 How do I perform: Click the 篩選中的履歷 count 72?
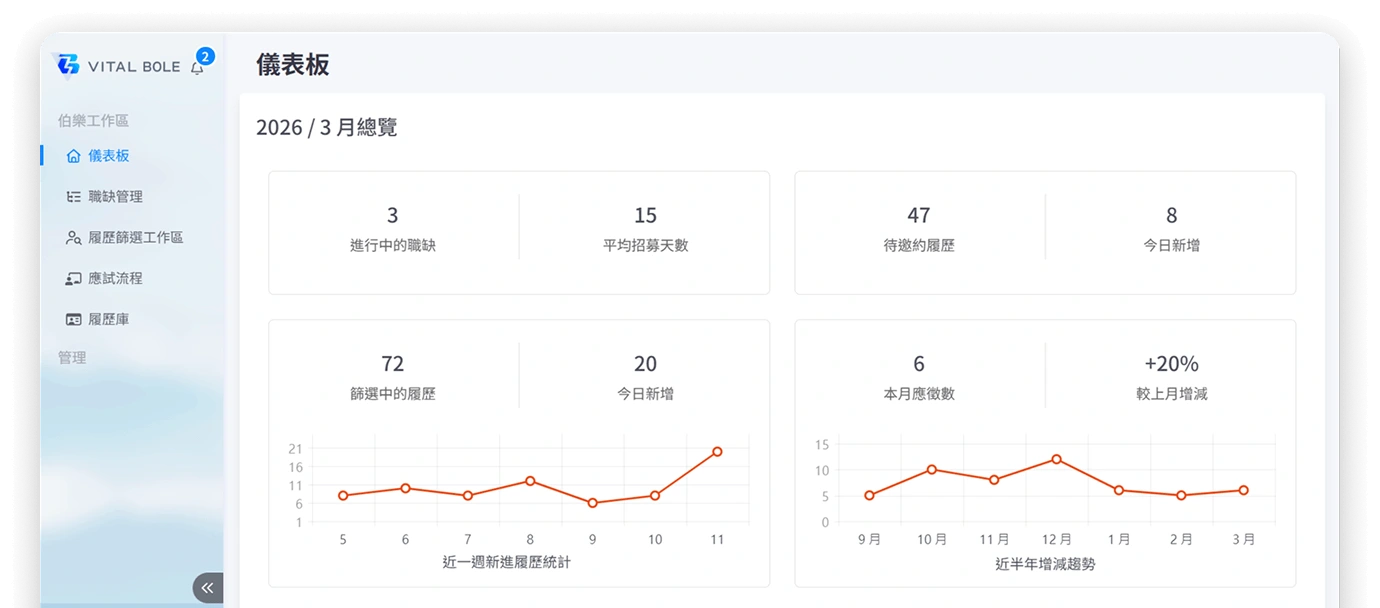click(393, 364)
